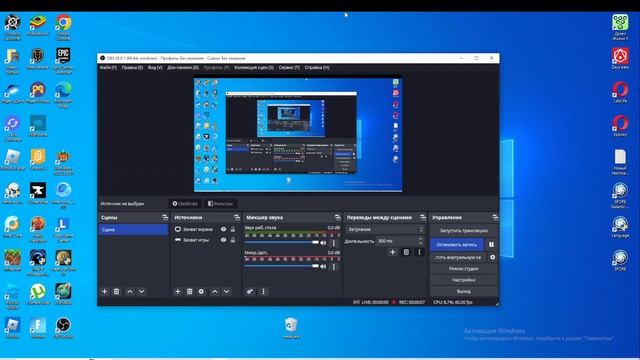The width and height of the screenshot is (640, 360).
Task: Open the Сервис menu
Action: pos(289,68)
